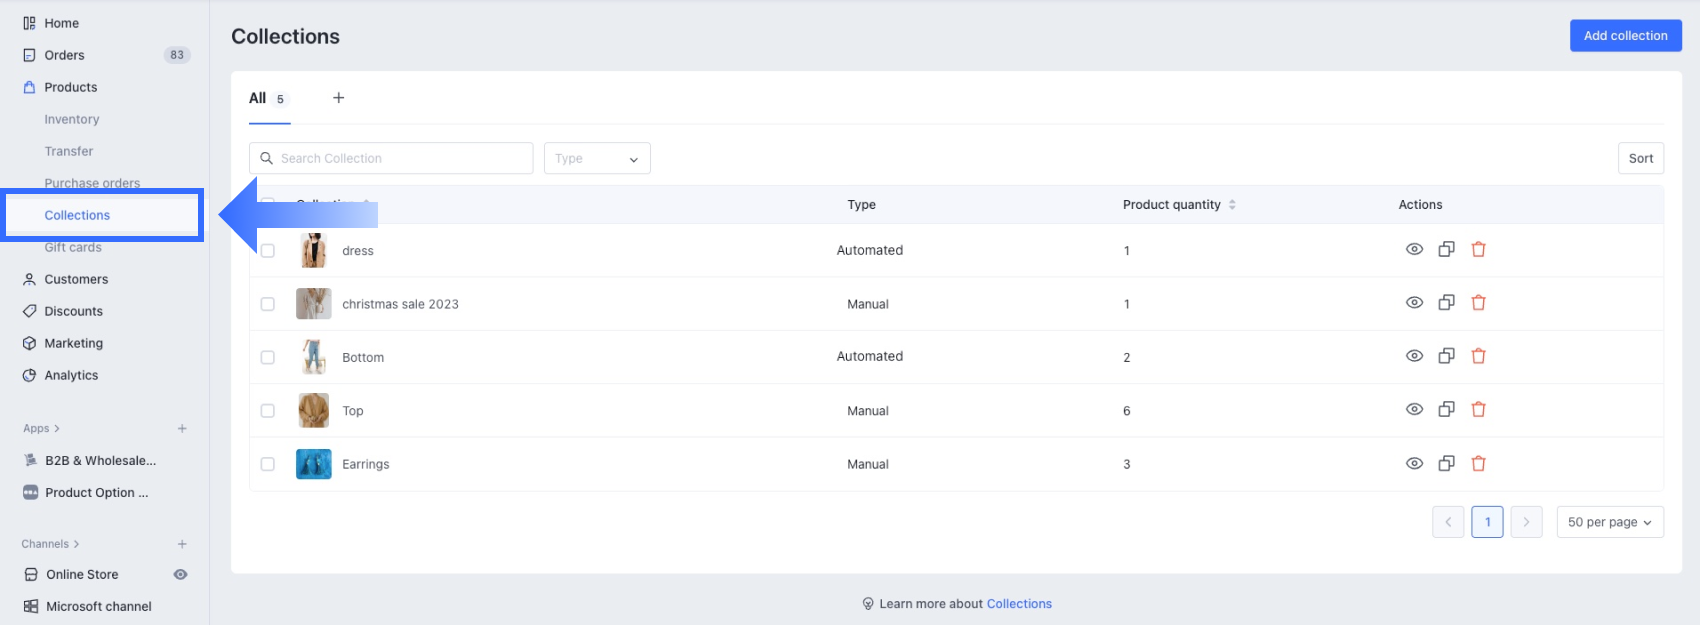This screenshot has width=1700, height=626.
Task: Duplicate the Top collection
Action: click(1446, 410)
